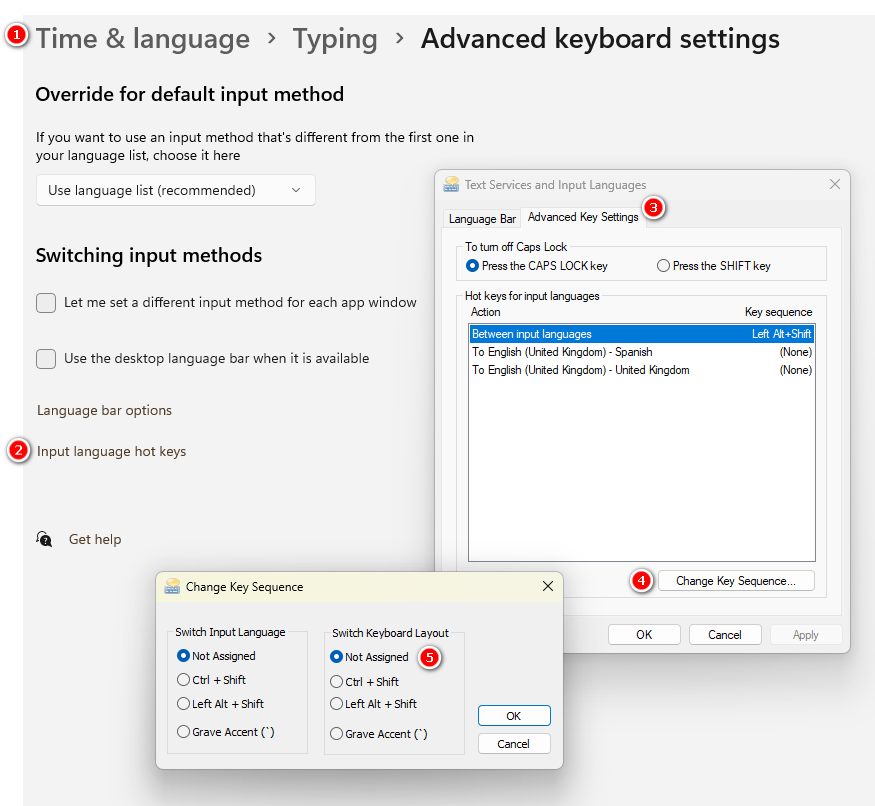Choose Ctrl + Shift under Switch Input Language

pos(183,680)
